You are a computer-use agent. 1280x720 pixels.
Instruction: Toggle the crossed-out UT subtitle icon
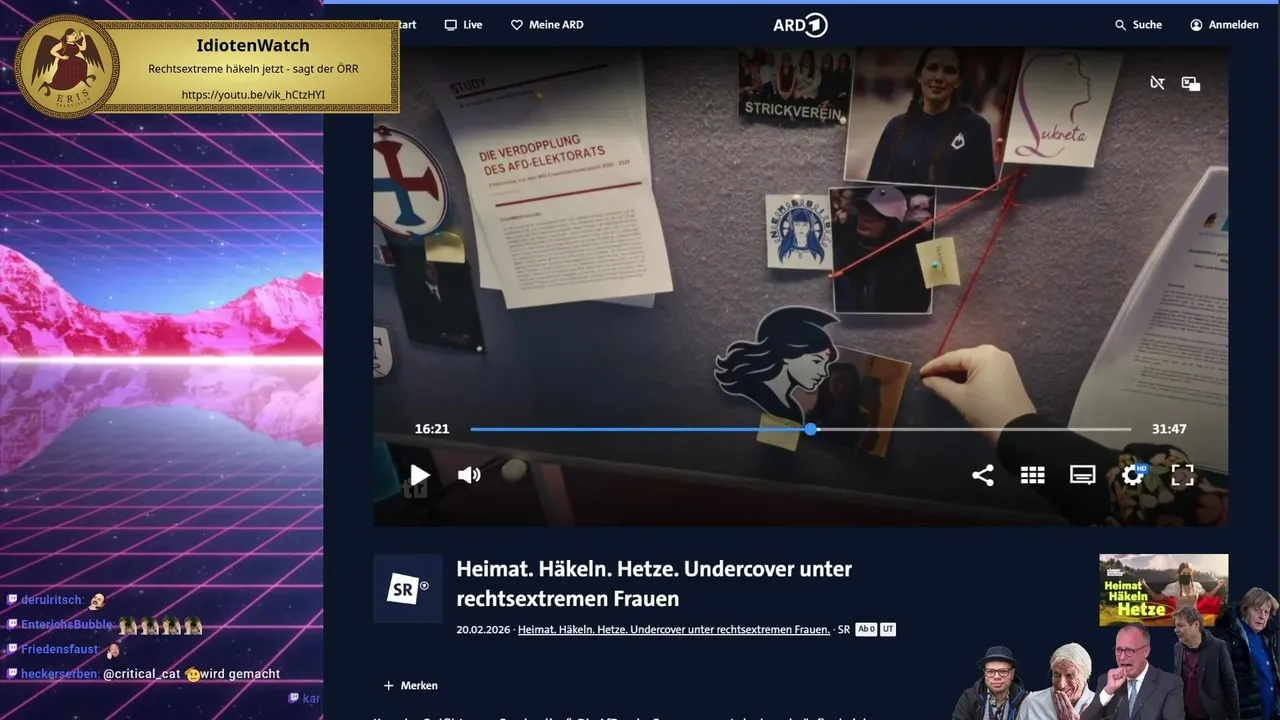[x=1157, y=83]
